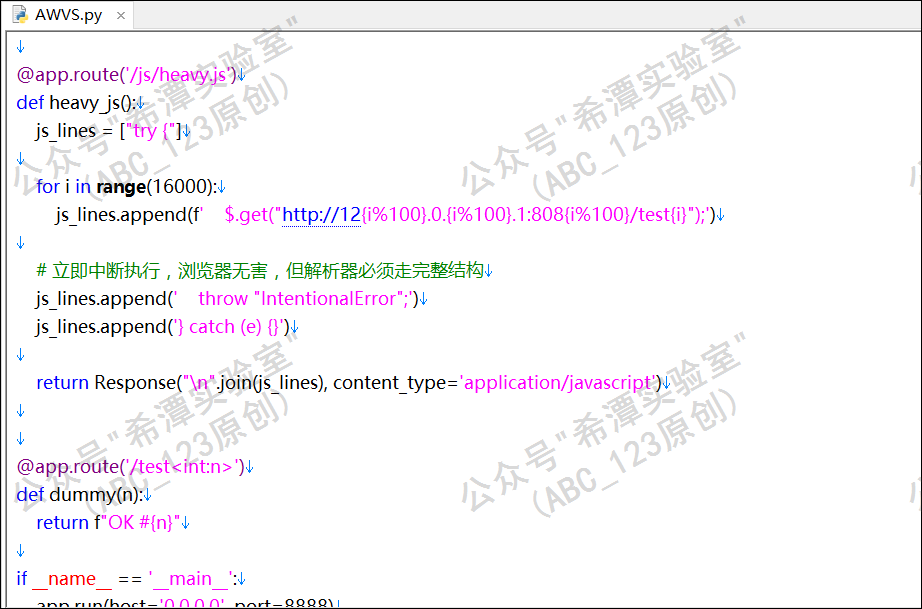Screen dimensions: 922x609
Task: Click the 'http://12' underlined URL text
Action: pyautogui.click(x=321, y=215)
